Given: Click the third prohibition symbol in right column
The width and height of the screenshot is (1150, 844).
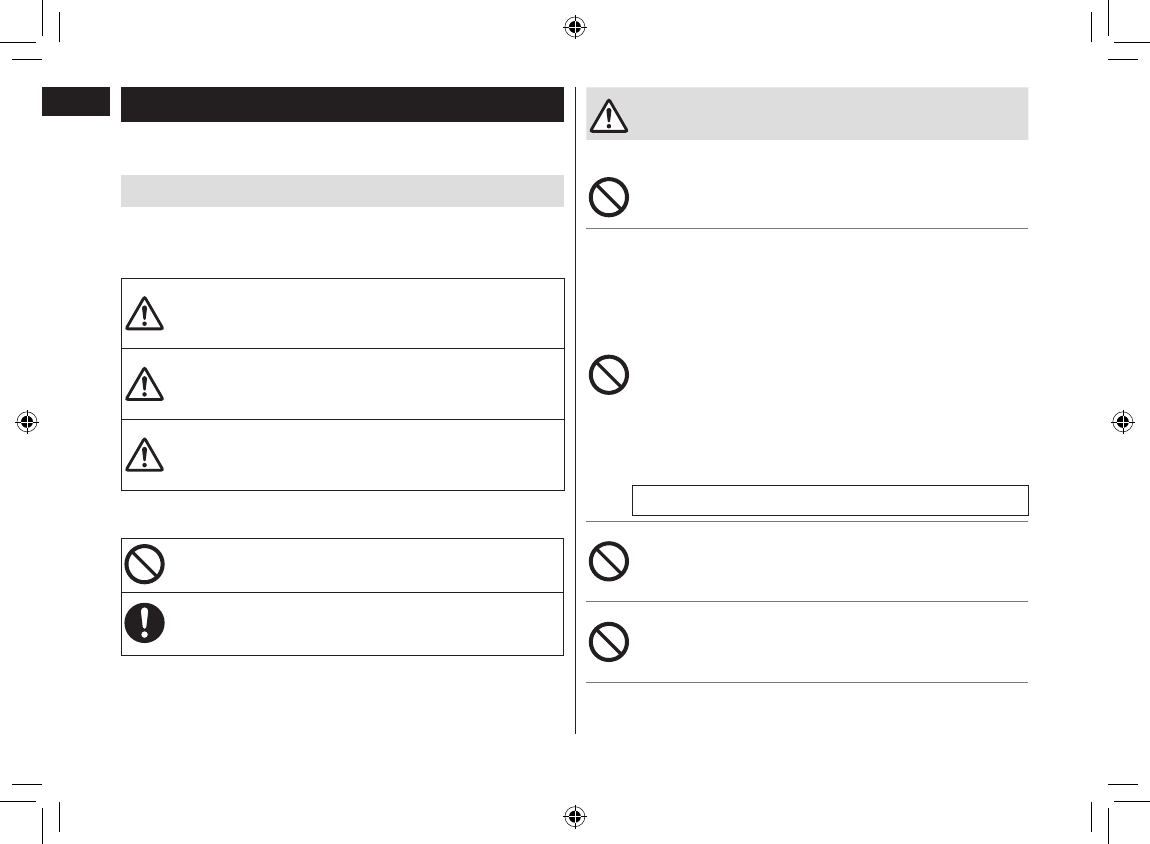Looking at the screenshot, I should pyautogui.click(x=609, y=560).
